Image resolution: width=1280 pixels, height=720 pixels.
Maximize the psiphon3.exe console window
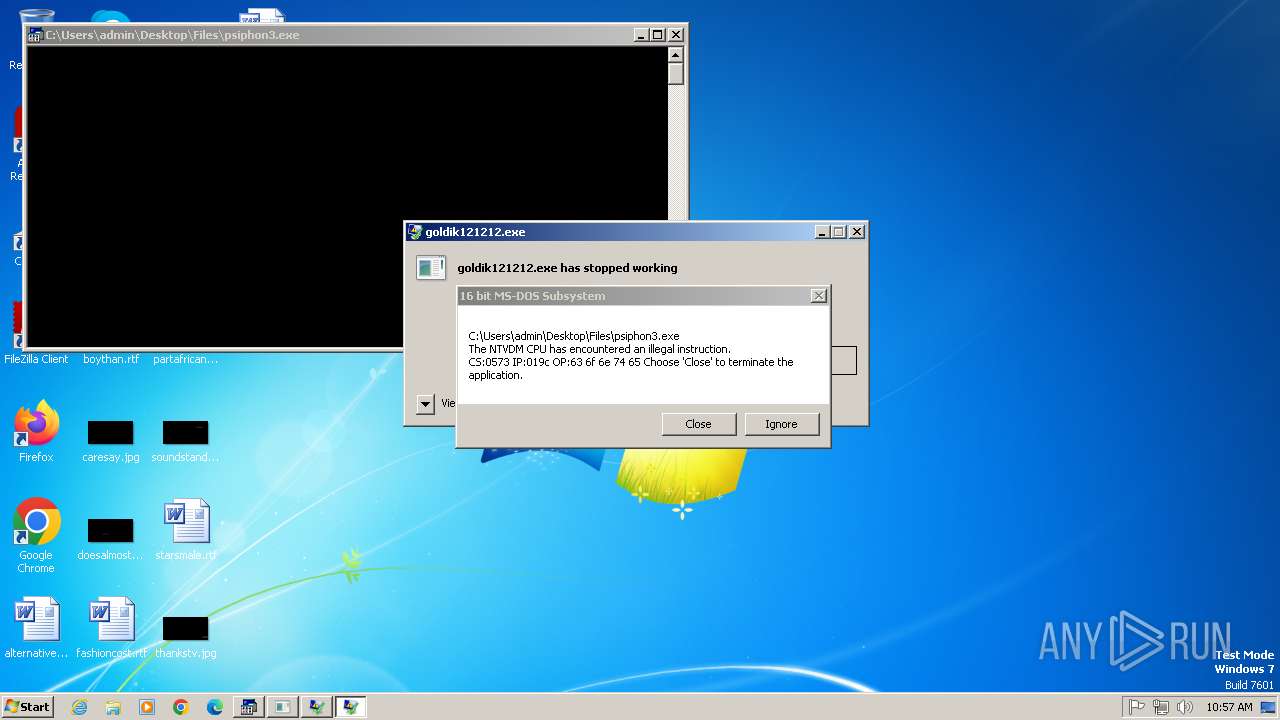pyautogui.click(x=658, y=35)
